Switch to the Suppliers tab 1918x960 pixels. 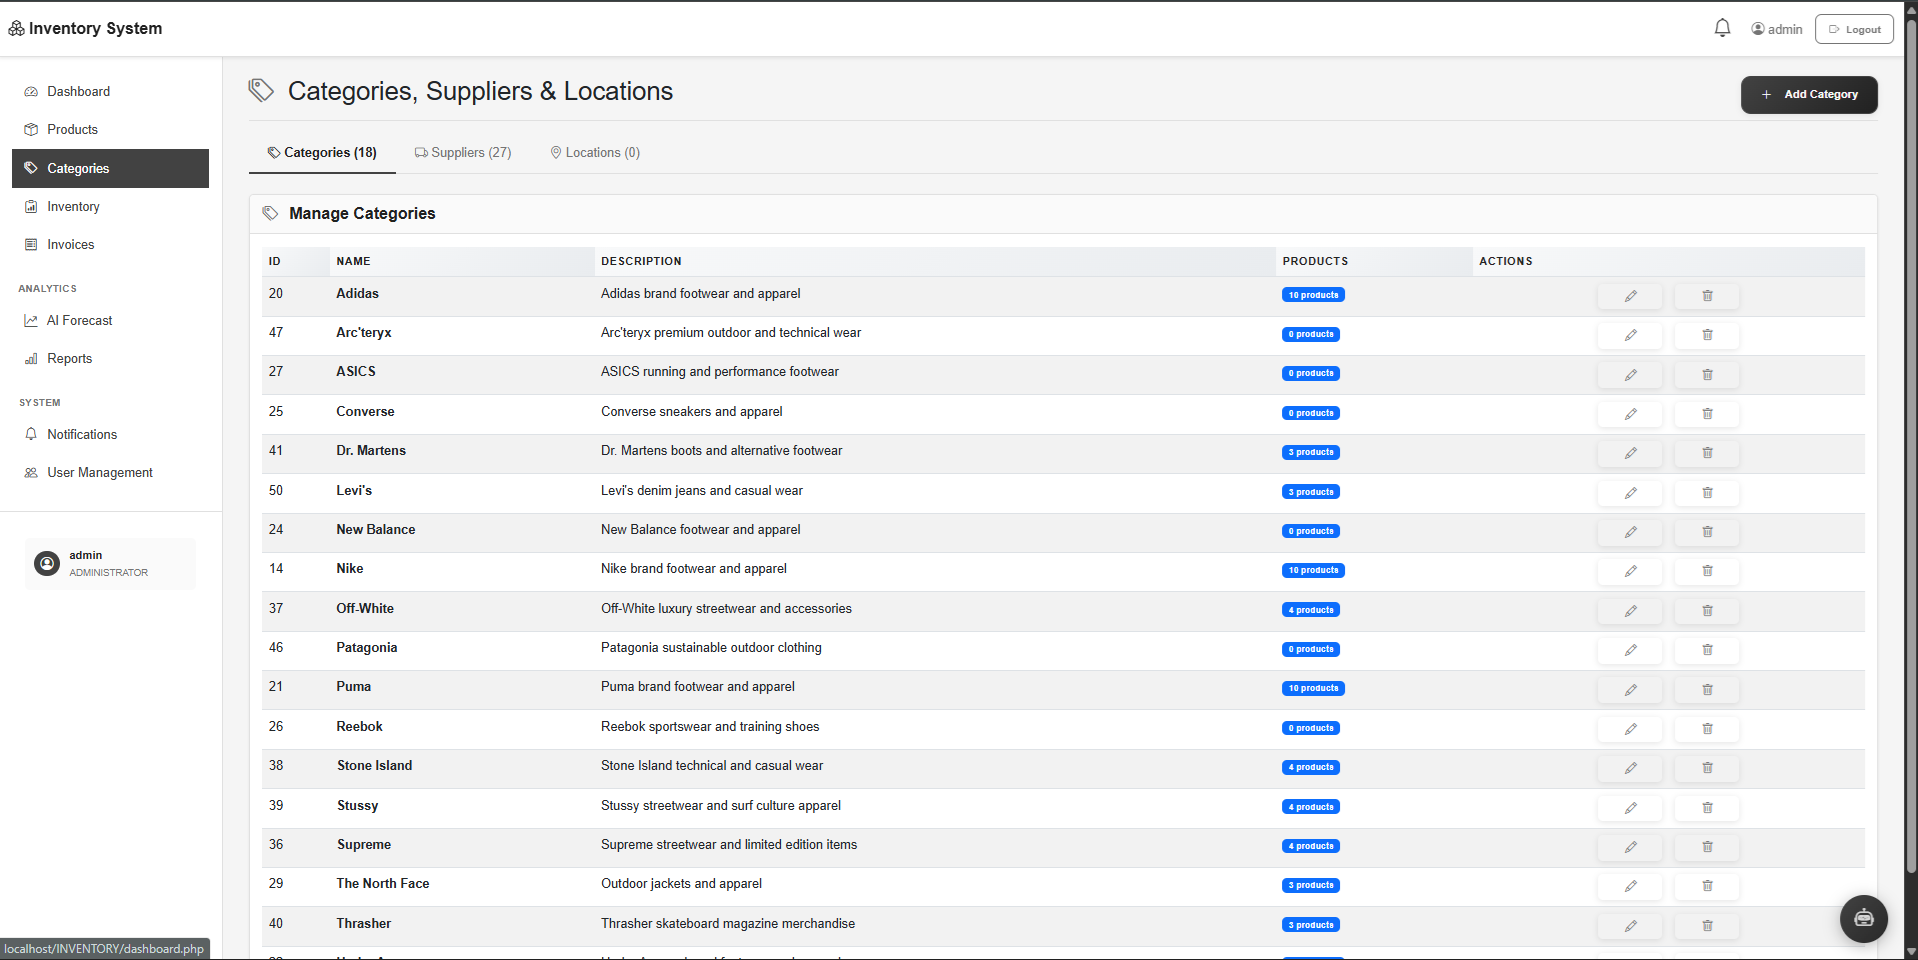pos(462,152)
